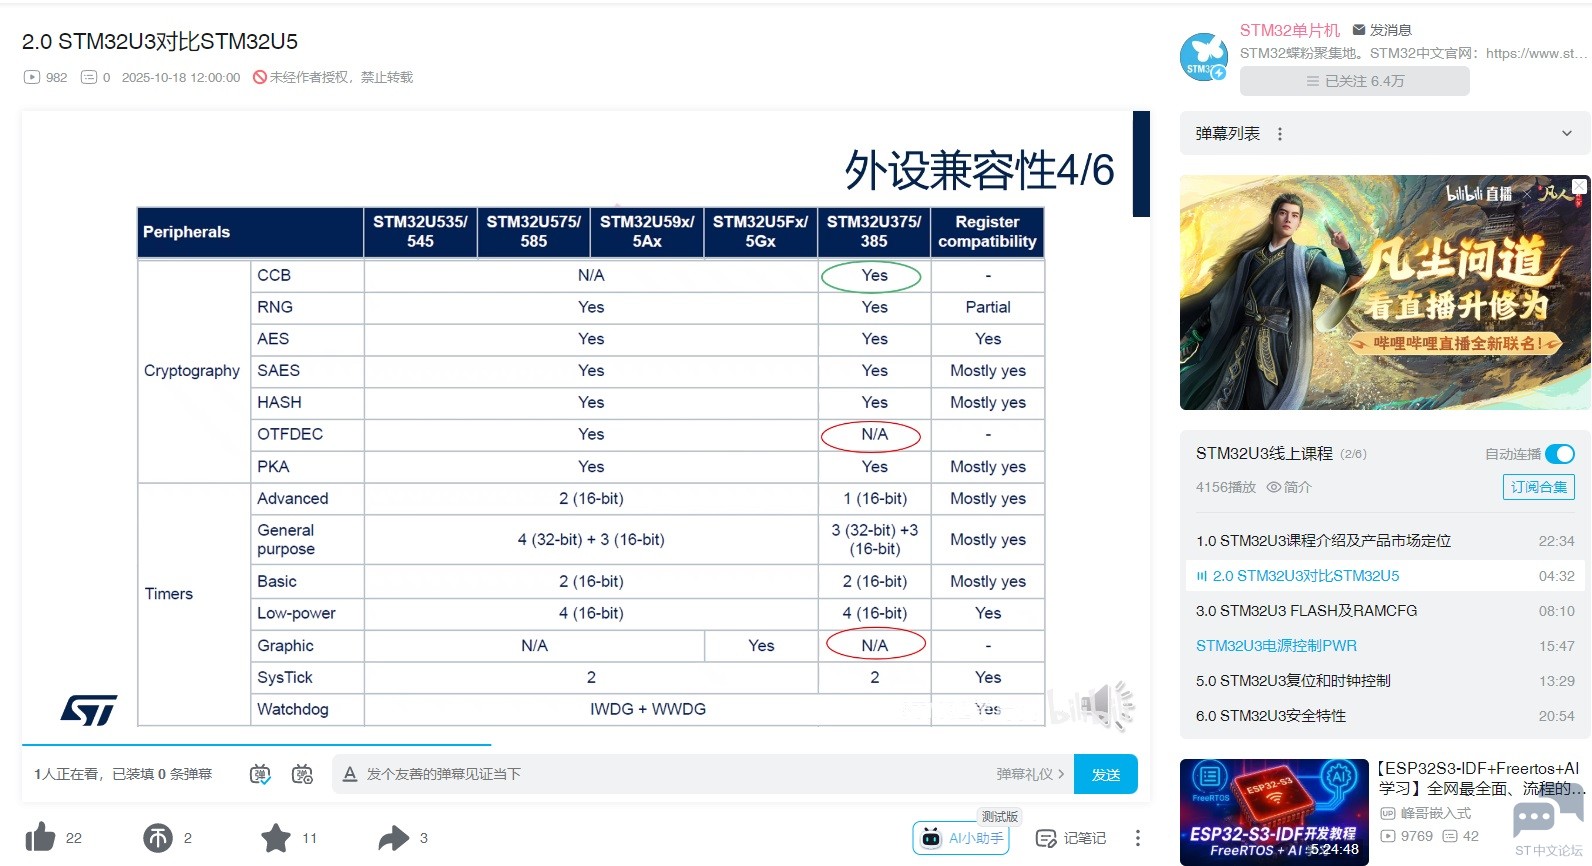Screen dimensions: 1592x866
Task: Favorite the video with the star icon
Action: point(276,838)
